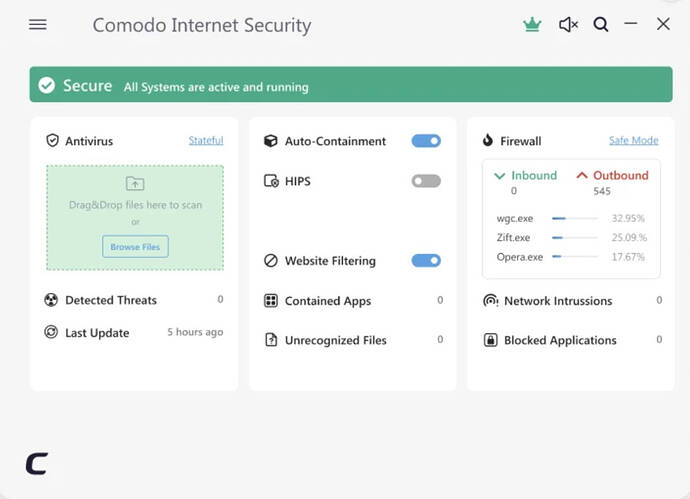Toggle the muted speaker silent mode icon
Image resolution: width=690 pixels, height=499 pixels.
[x=568, y=25]
